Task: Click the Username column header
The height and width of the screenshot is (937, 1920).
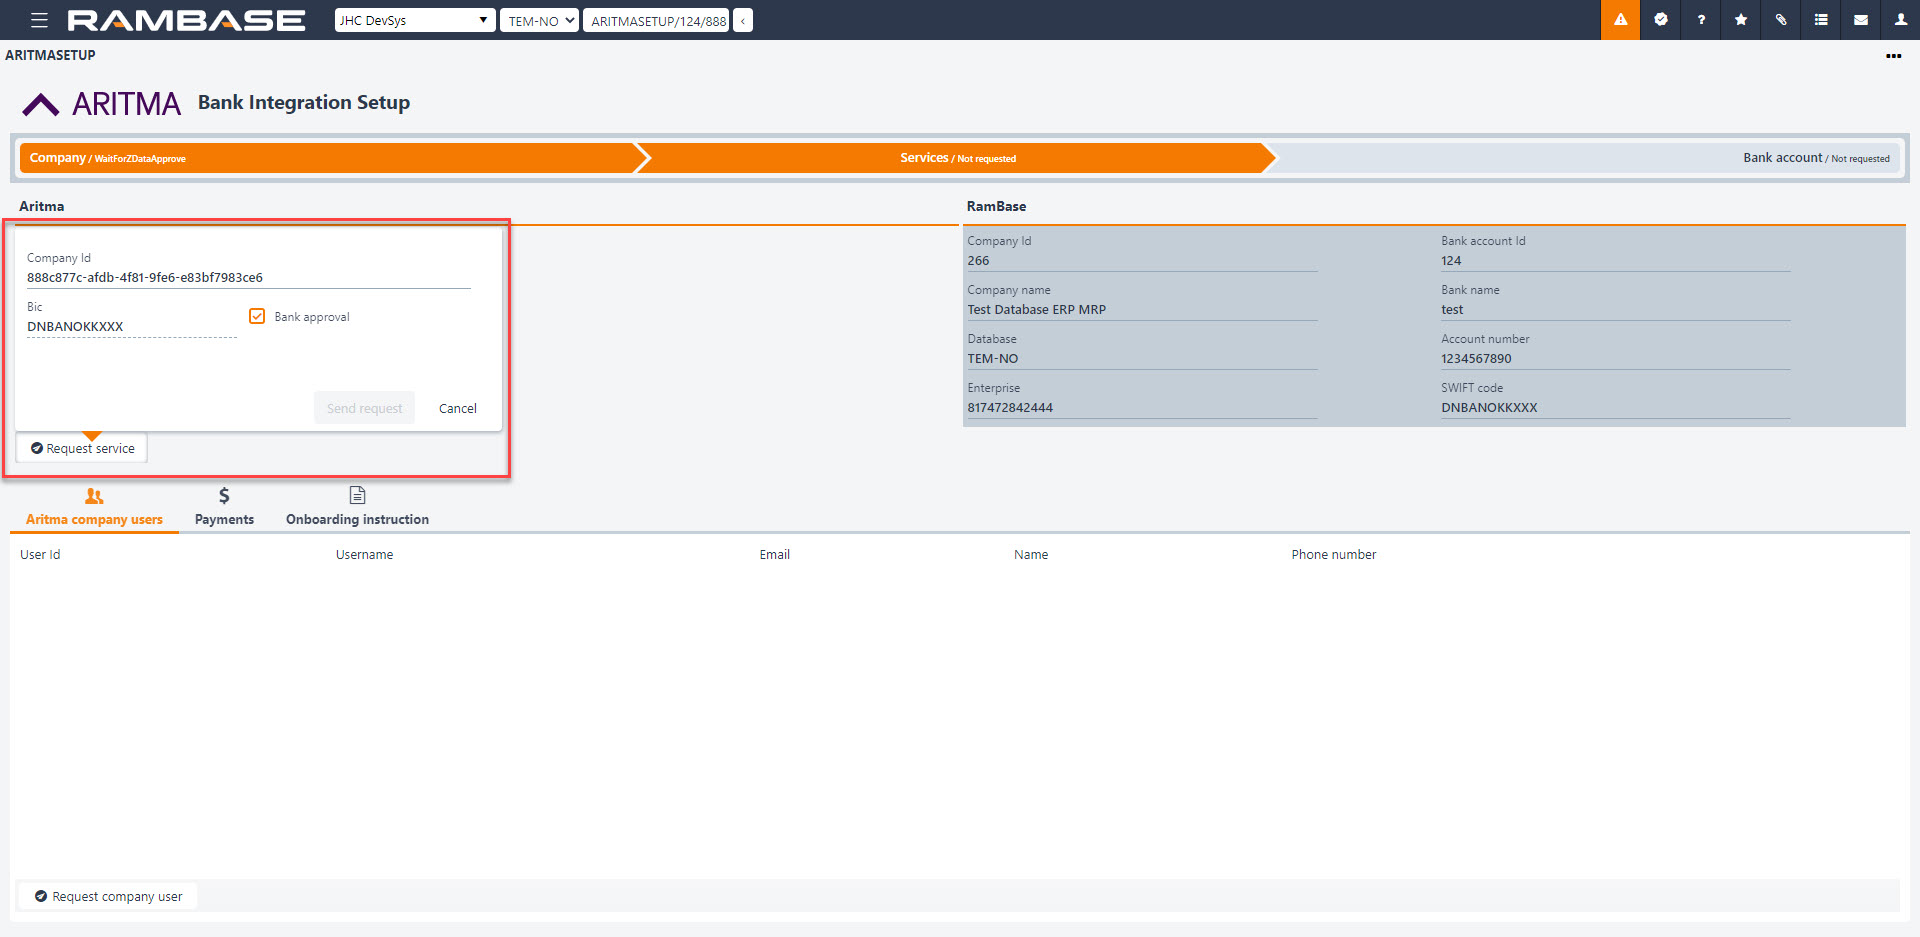Action: coord(364,555)
